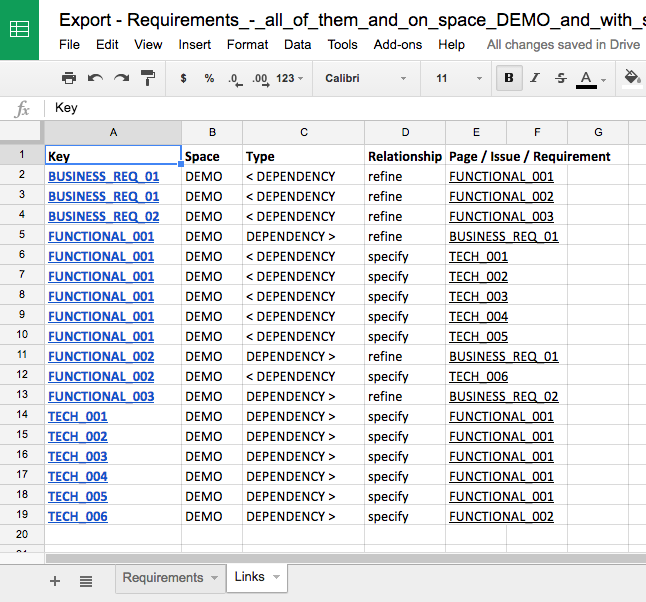Apply percent format to cell
Viewport: 646px width, 602px height.
pos(209,78)
